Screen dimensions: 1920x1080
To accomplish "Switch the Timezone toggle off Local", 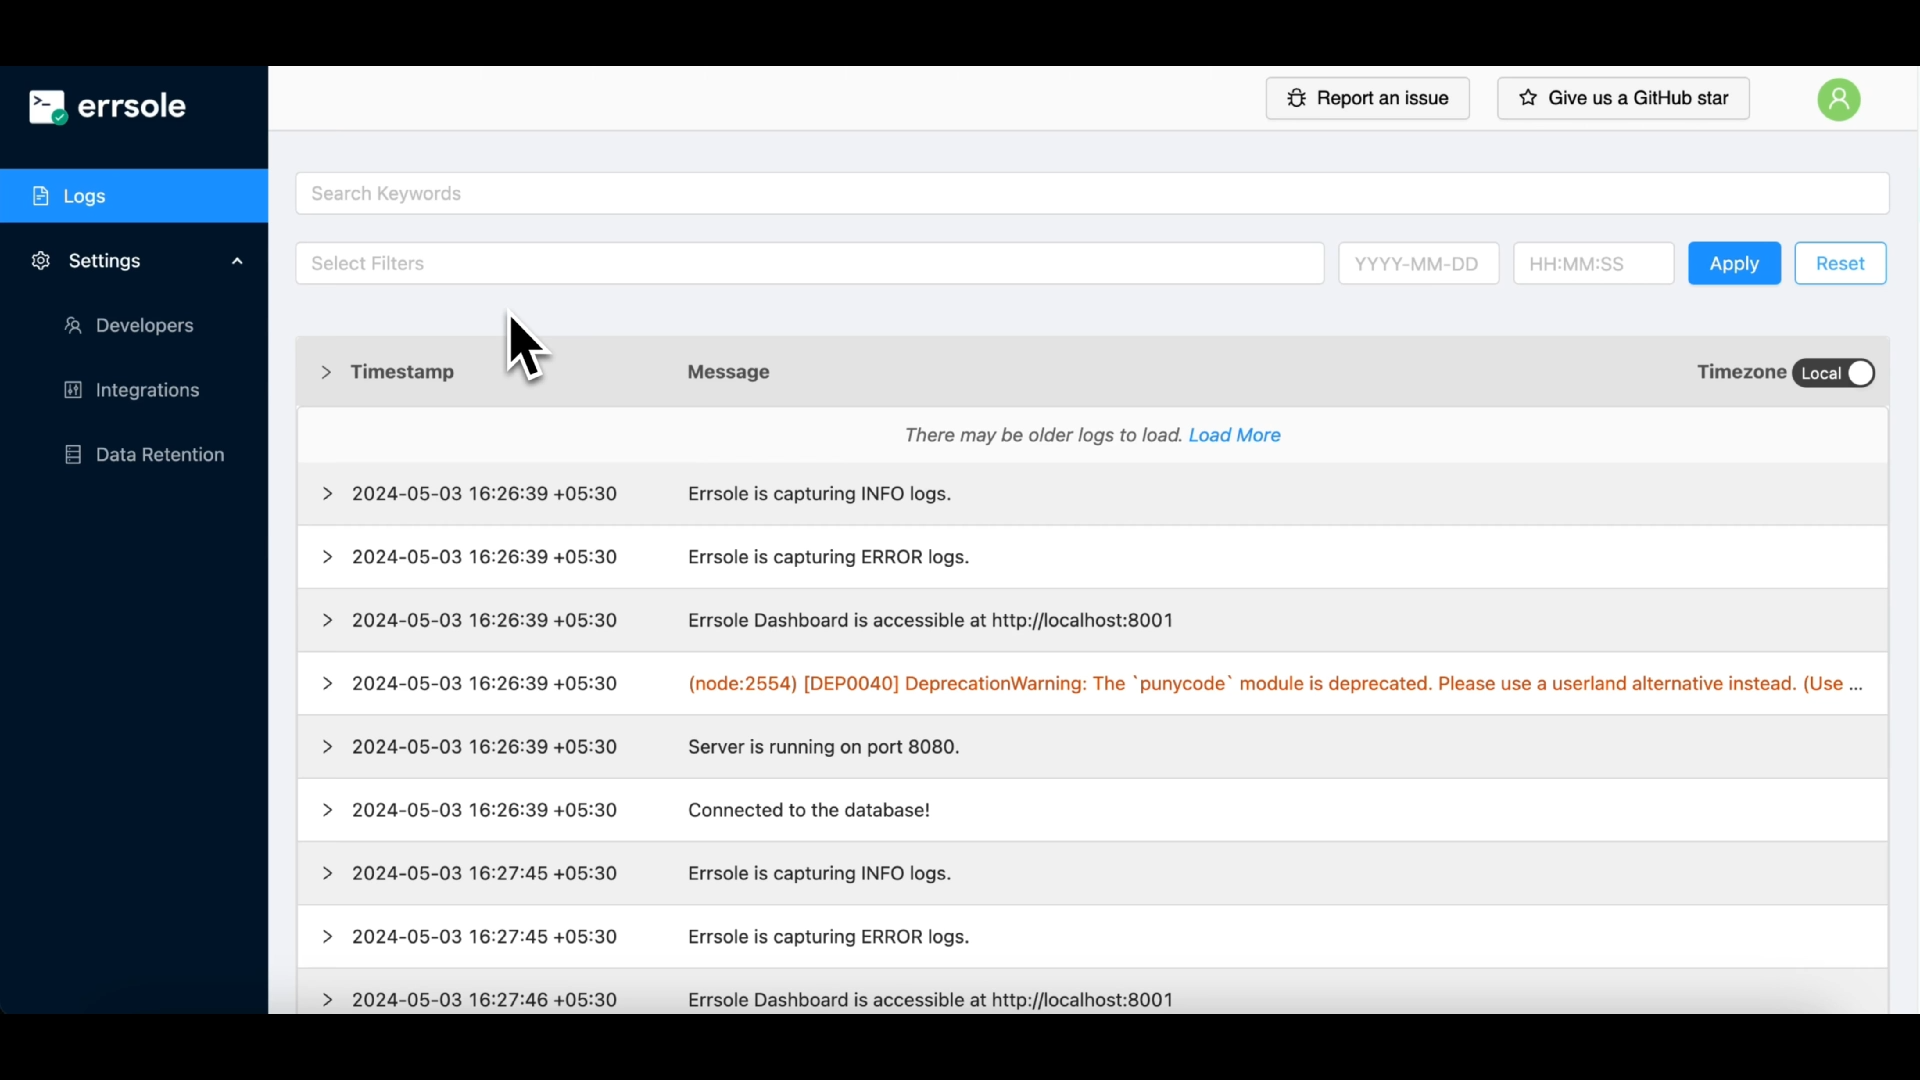I will click(x=1861, y=372).
